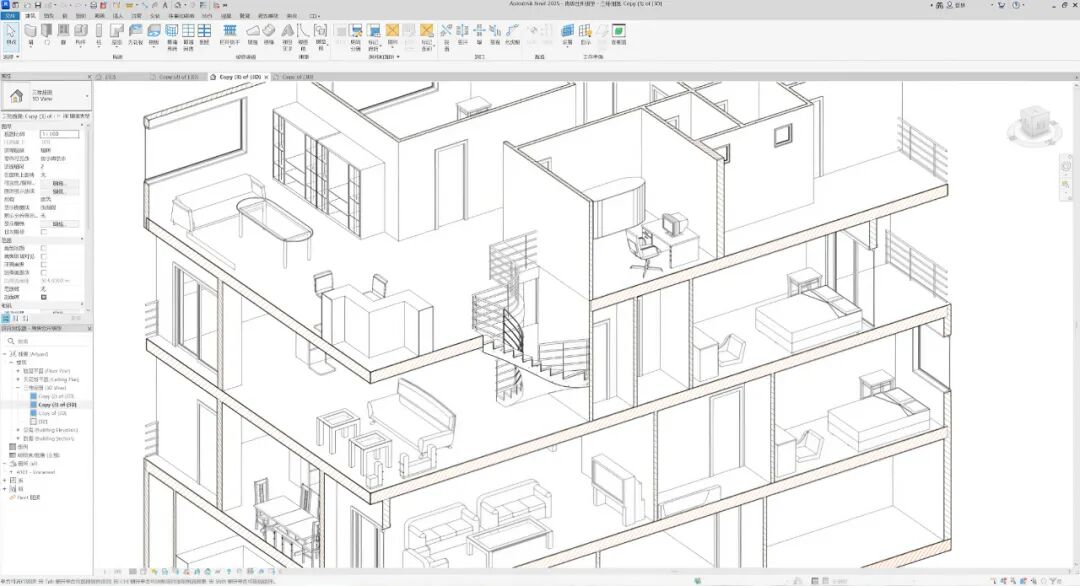
Task: Select the Dormer opening tool
Action: point(512,34)
